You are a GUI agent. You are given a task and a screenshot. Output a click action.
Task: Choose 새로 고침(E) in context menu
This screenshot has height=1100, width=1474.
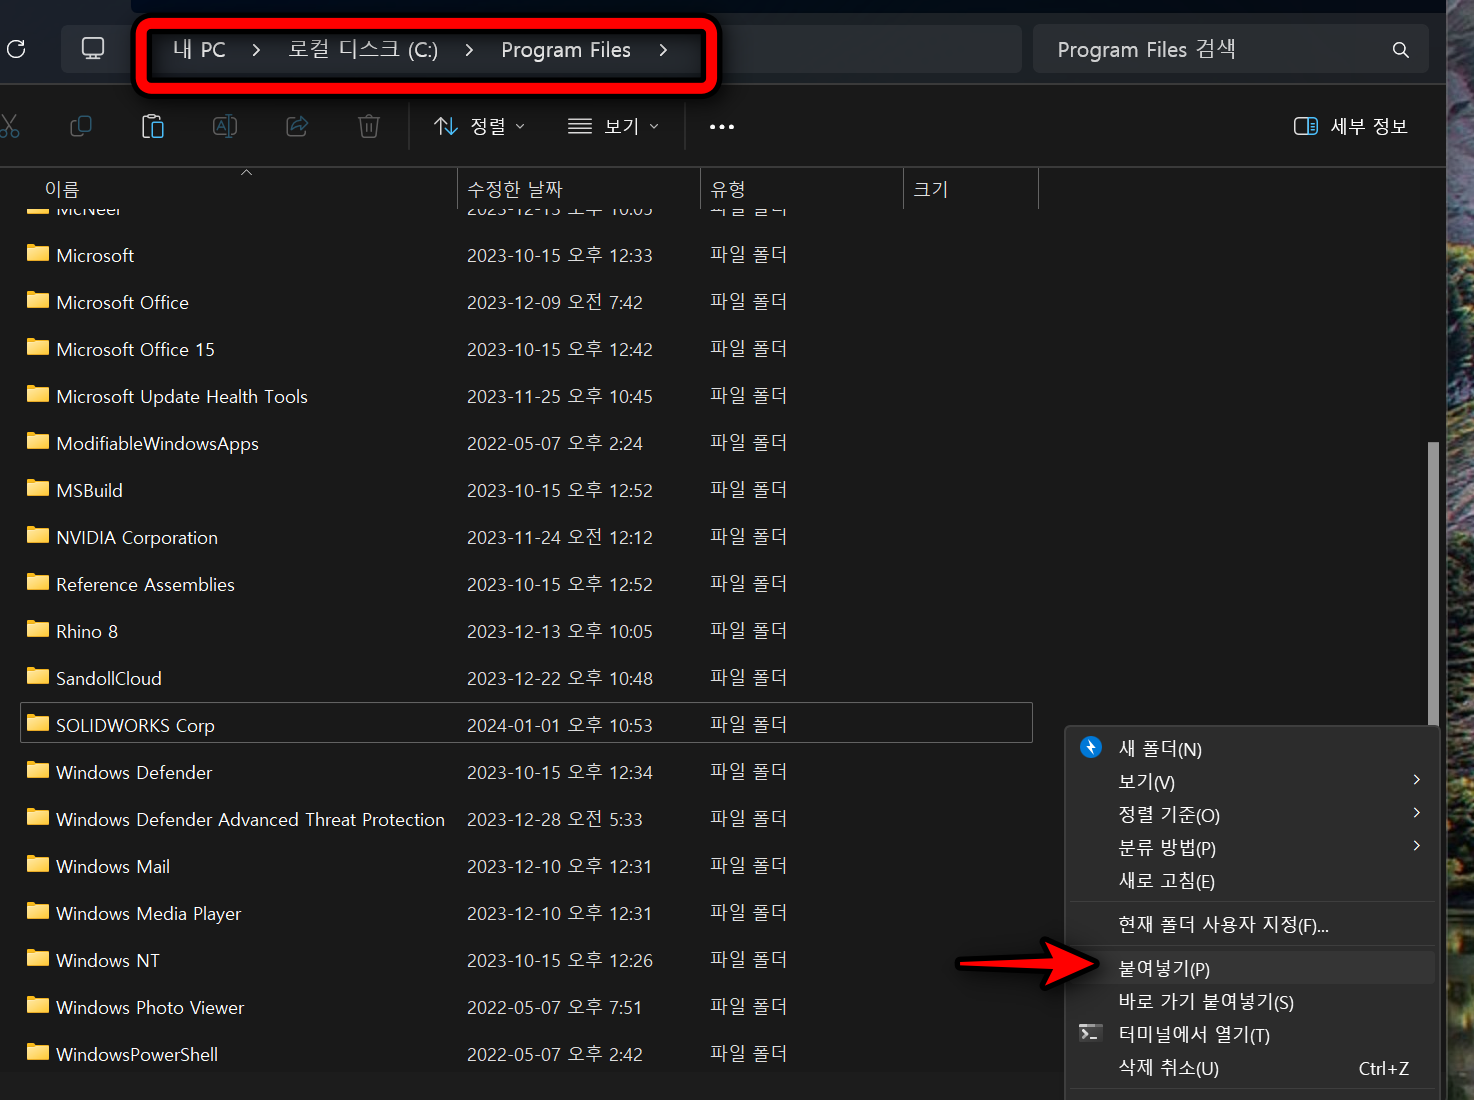1252,880
